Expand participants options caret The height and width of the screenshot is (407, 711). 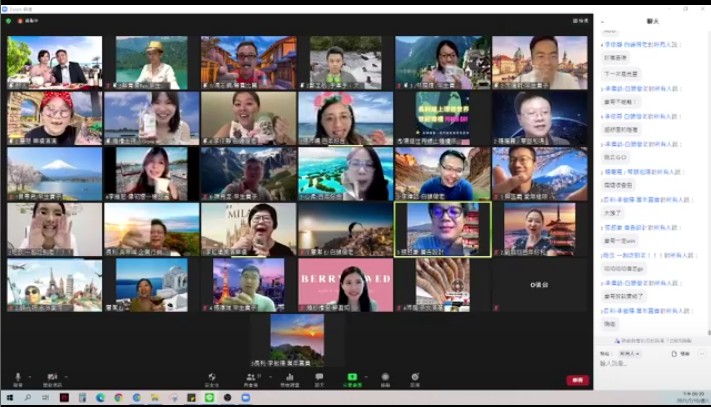pos(270,377)
